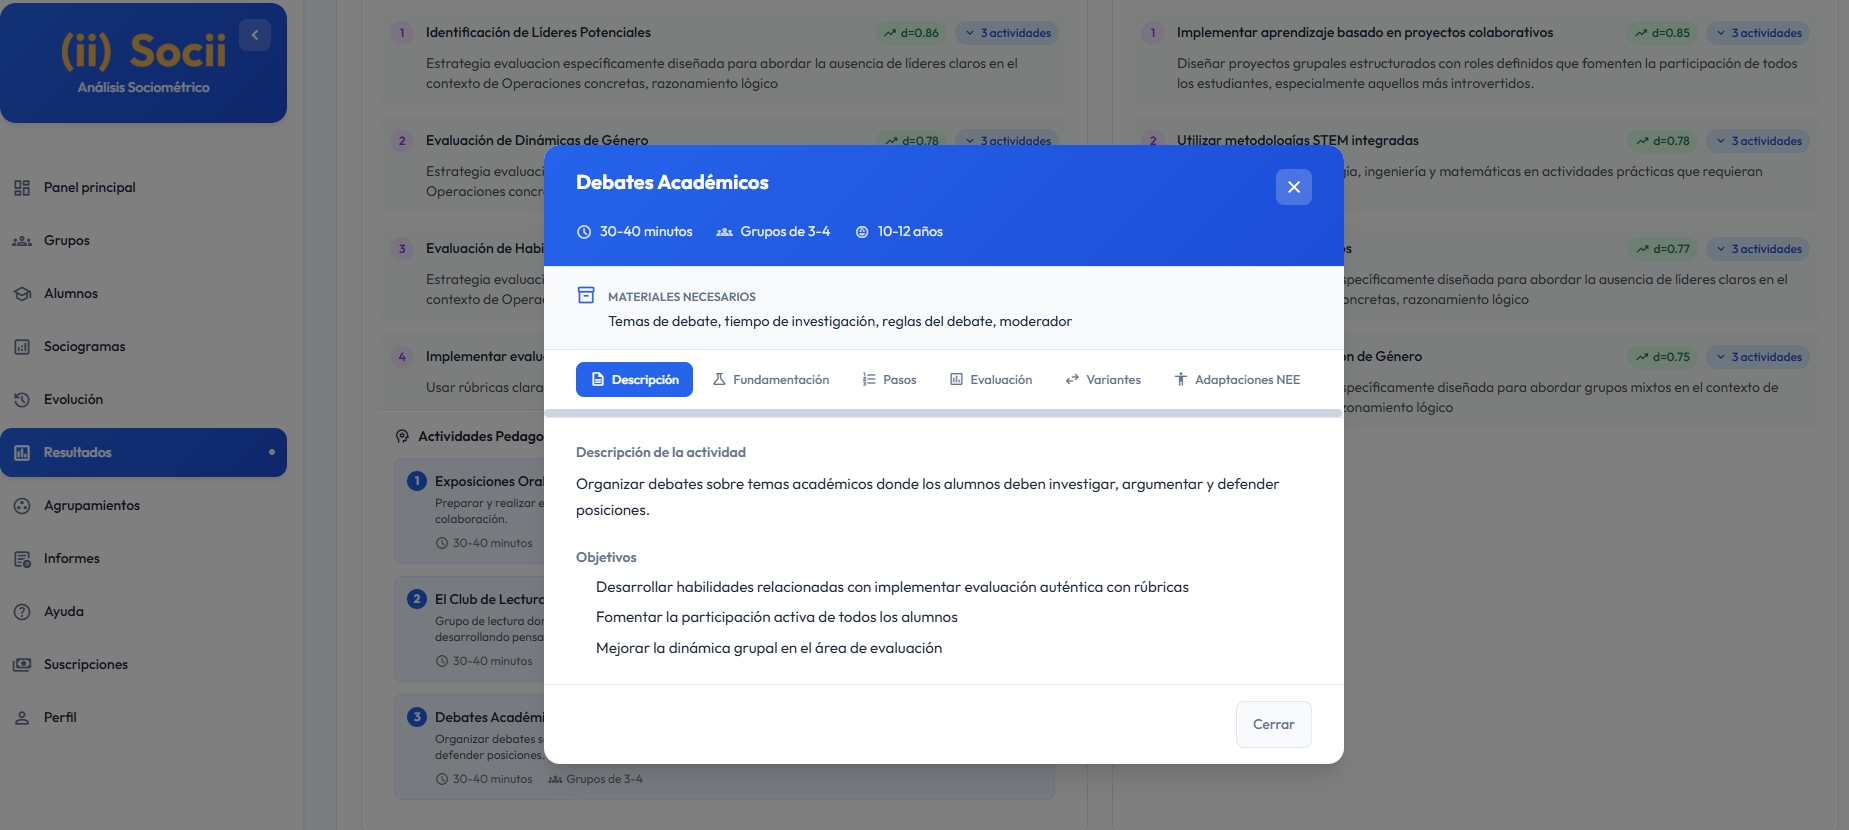This screenshot has height=830, width=1849.
Task: Expand 3 actividades for aprendizaje basado en proyectos
Action: point(1758,33)
